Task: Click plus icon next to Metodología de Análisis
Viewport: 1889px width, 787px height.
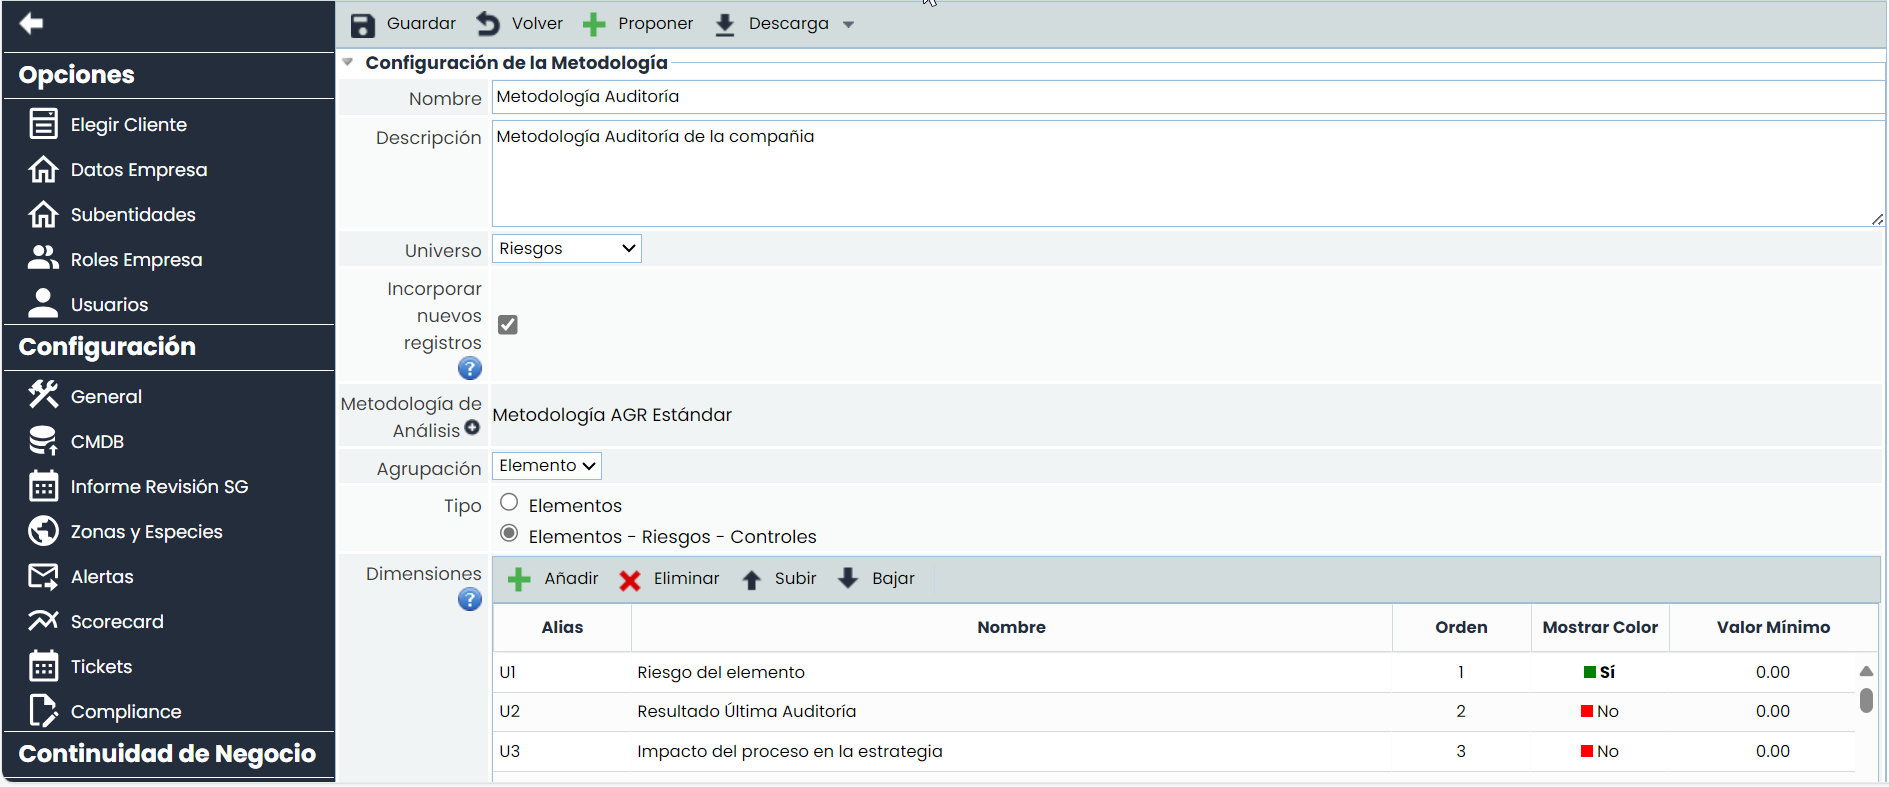Action: click(x=472, y=428)
